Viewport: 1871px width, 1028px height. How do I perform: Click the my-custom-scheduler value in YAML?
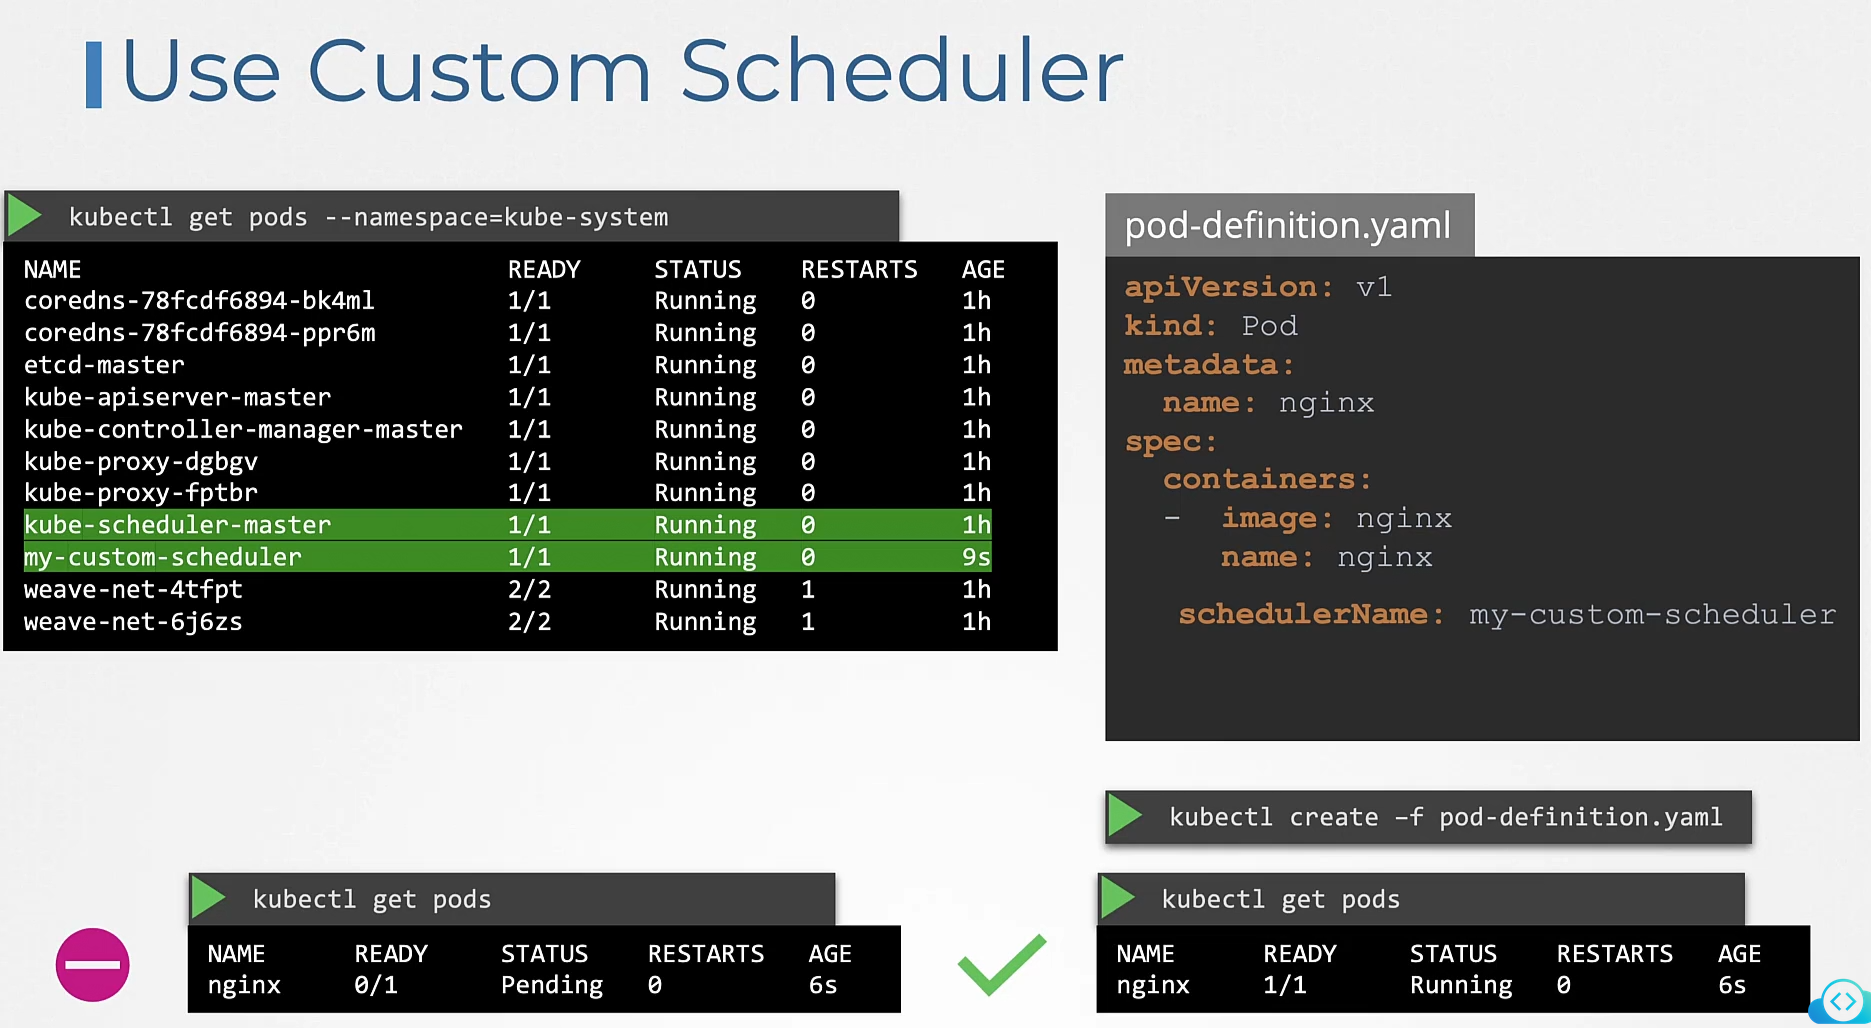(1652, 614)
